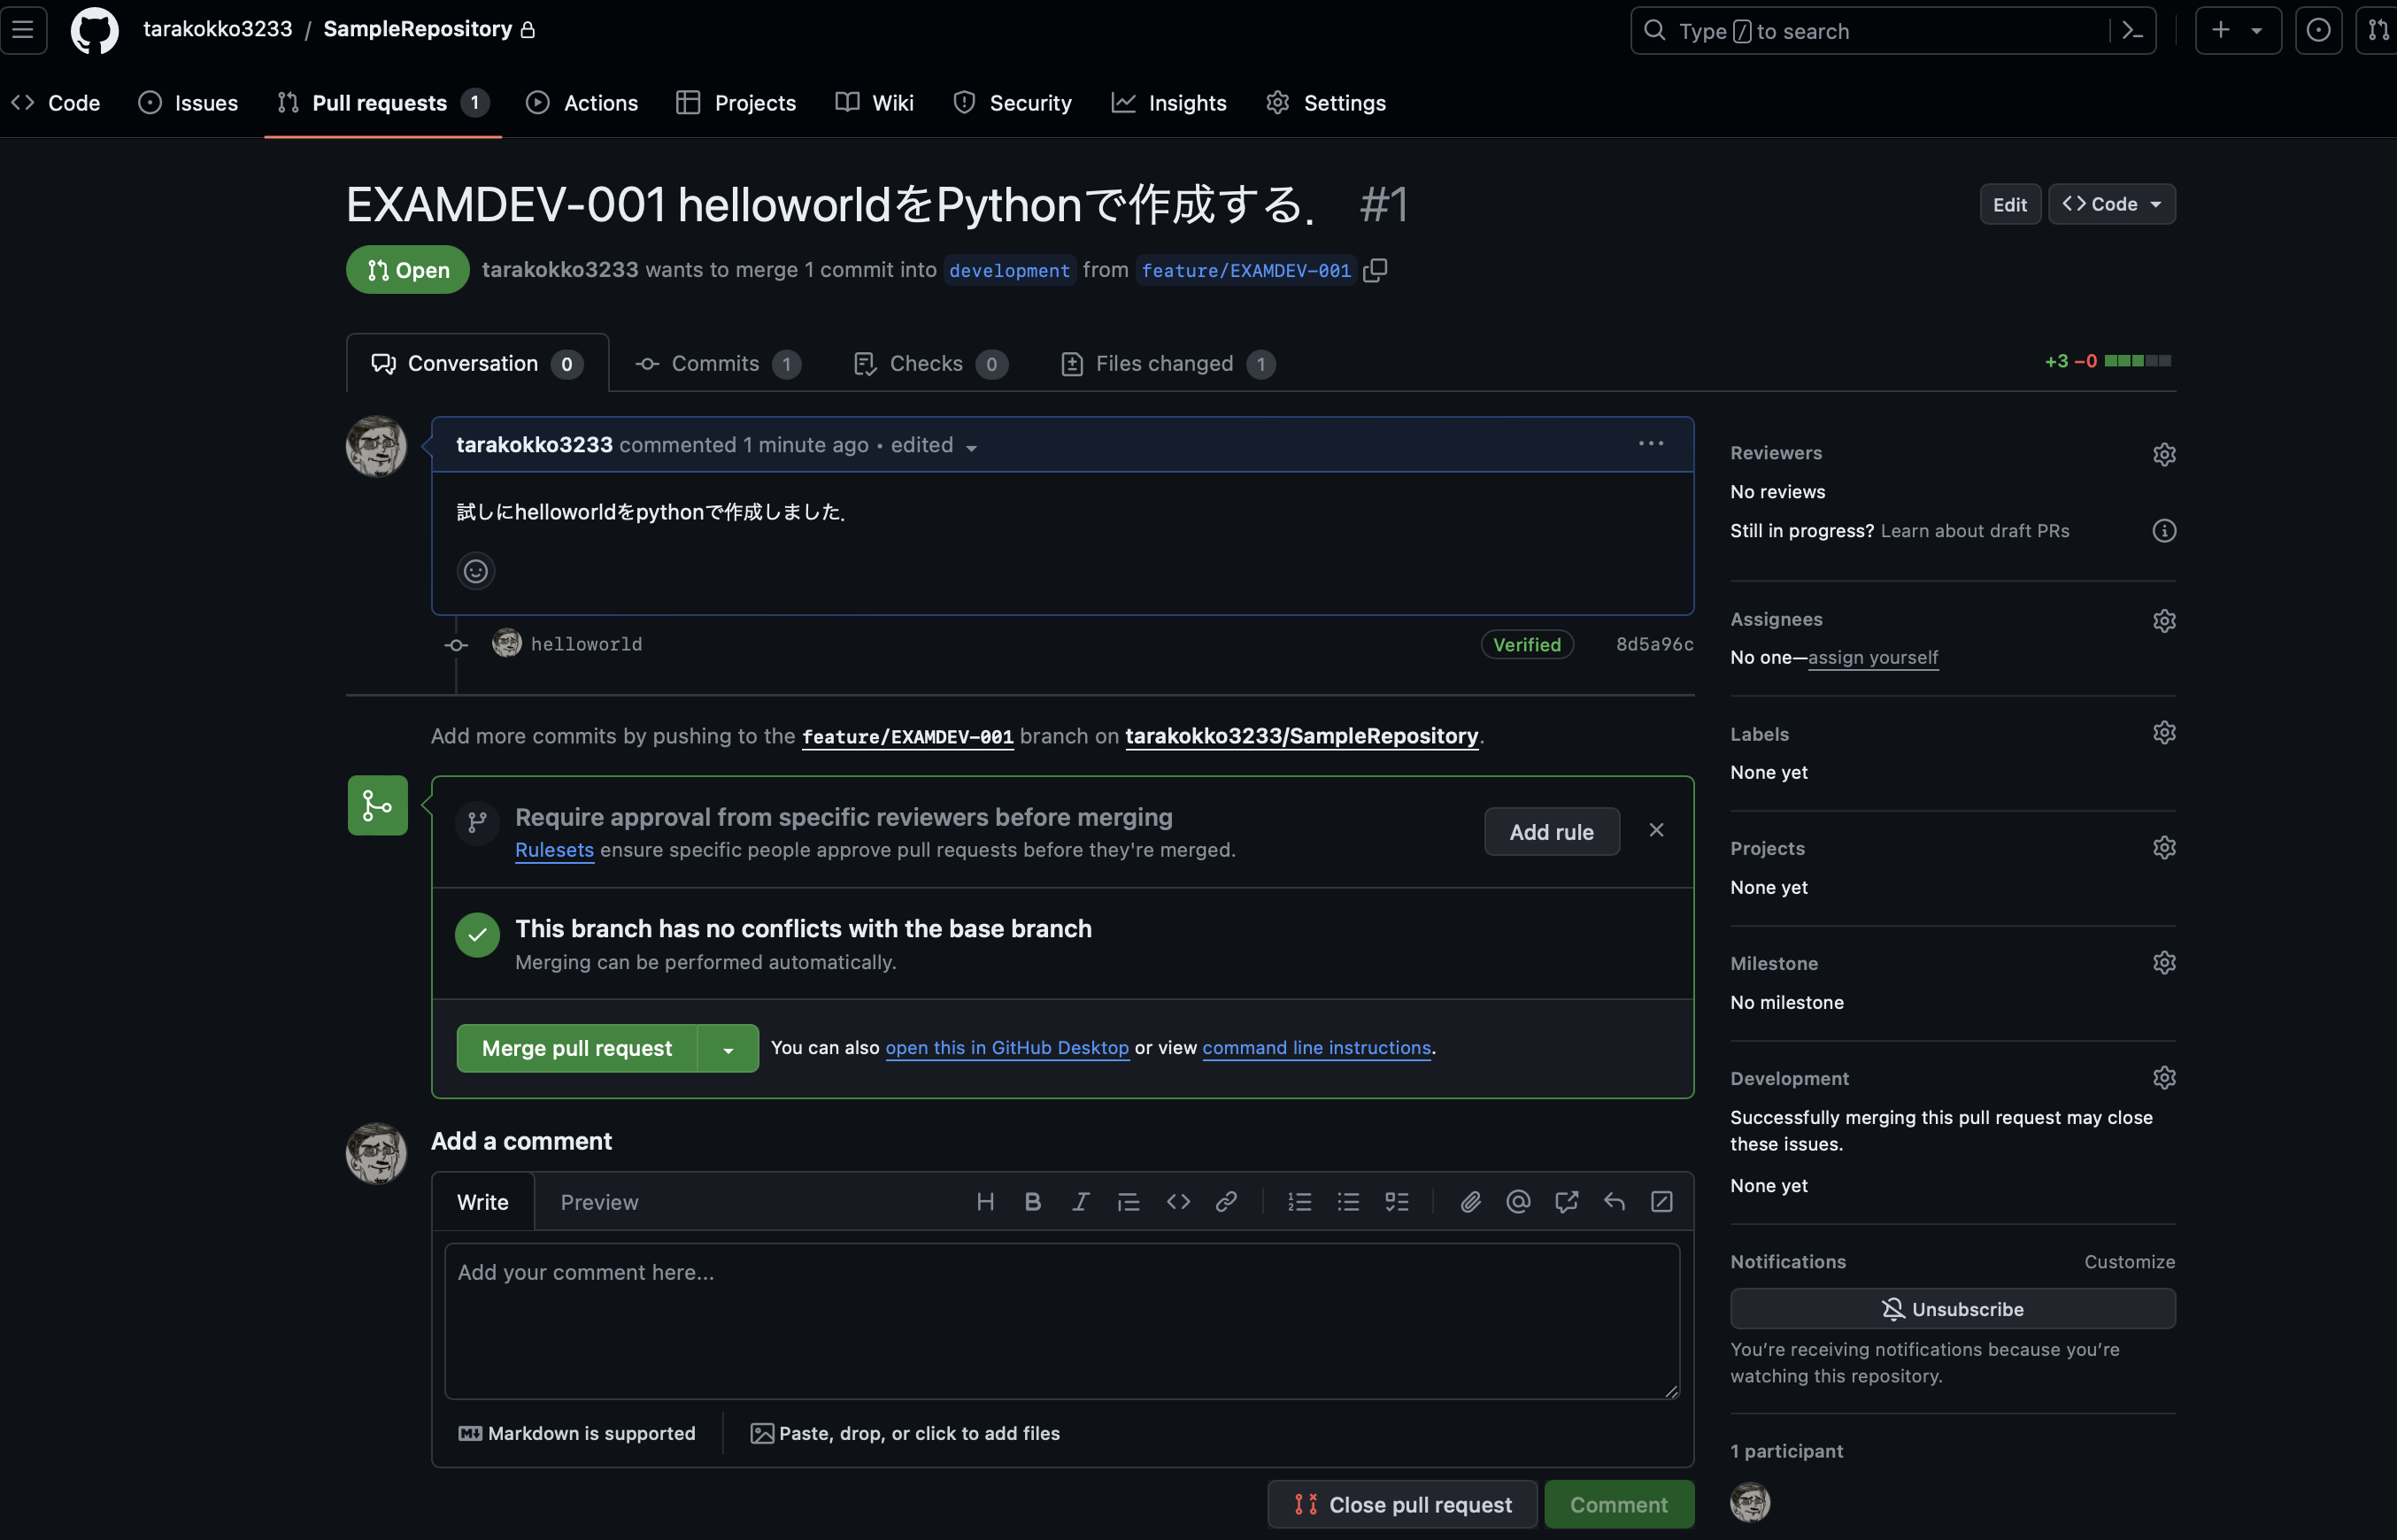Unsubscribe from notifications for this PR
This screenshot has width=2397, height=1540.
[x=1951, y=1308]
